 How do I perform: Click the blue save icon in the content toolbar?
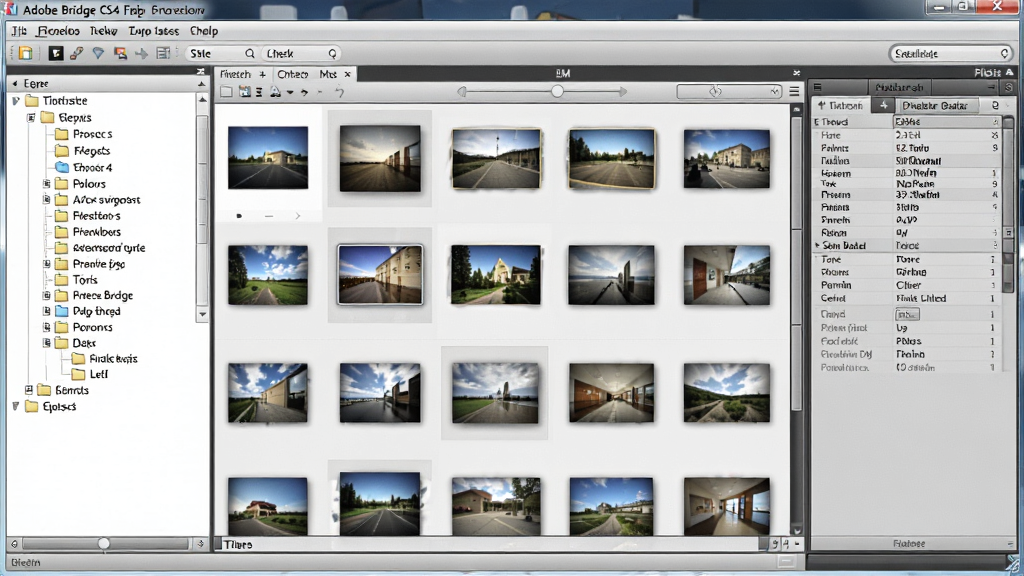point(244,92)
